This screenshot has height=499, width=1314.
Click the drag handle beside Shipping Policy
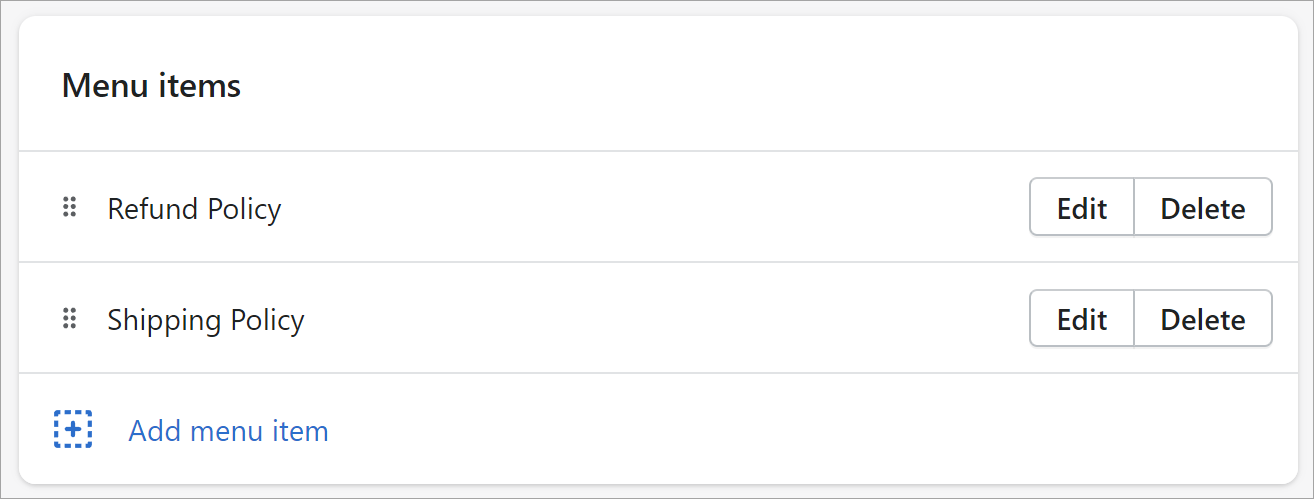click(70, 319)
